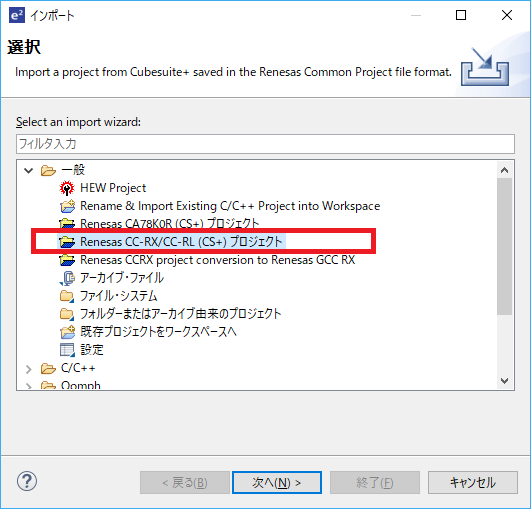Click the 既存プロジェクトをワークスペースへ icon
The width and height of the screenshot is (531, 509).
click(67, 332)
